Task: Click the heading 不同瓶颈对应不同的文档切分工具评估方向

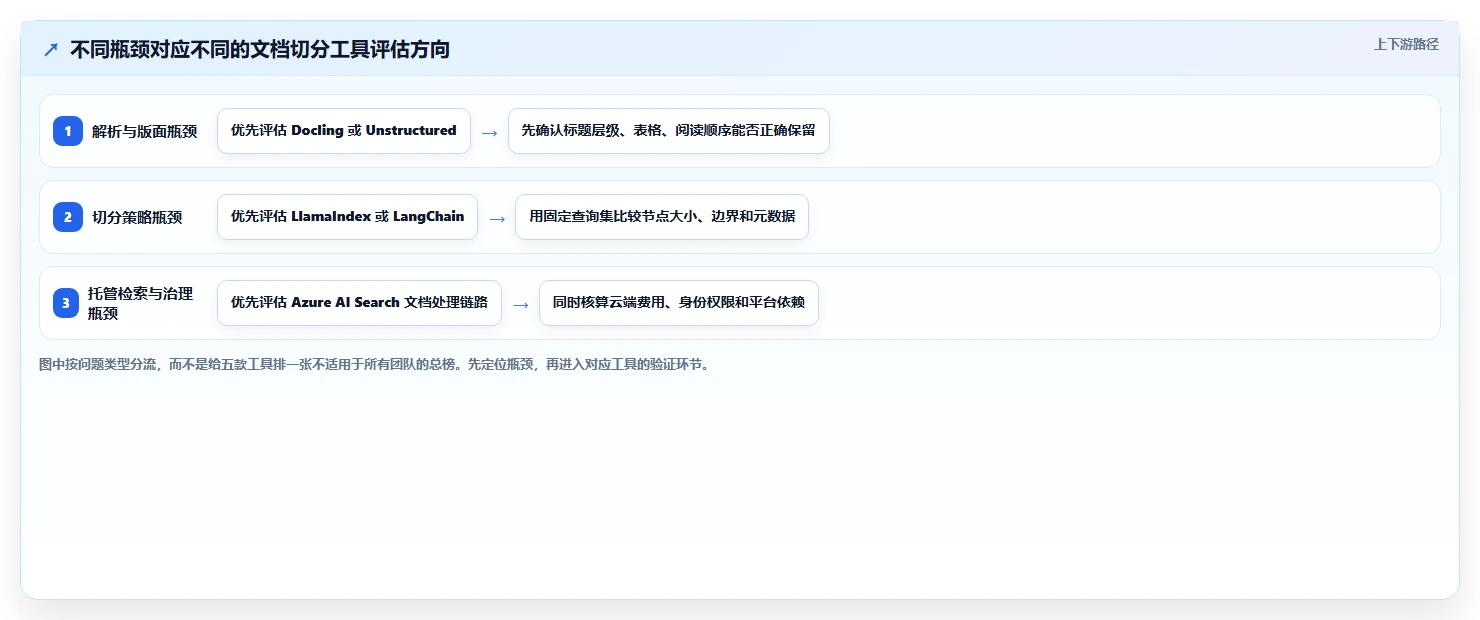Action: [260, 49]
